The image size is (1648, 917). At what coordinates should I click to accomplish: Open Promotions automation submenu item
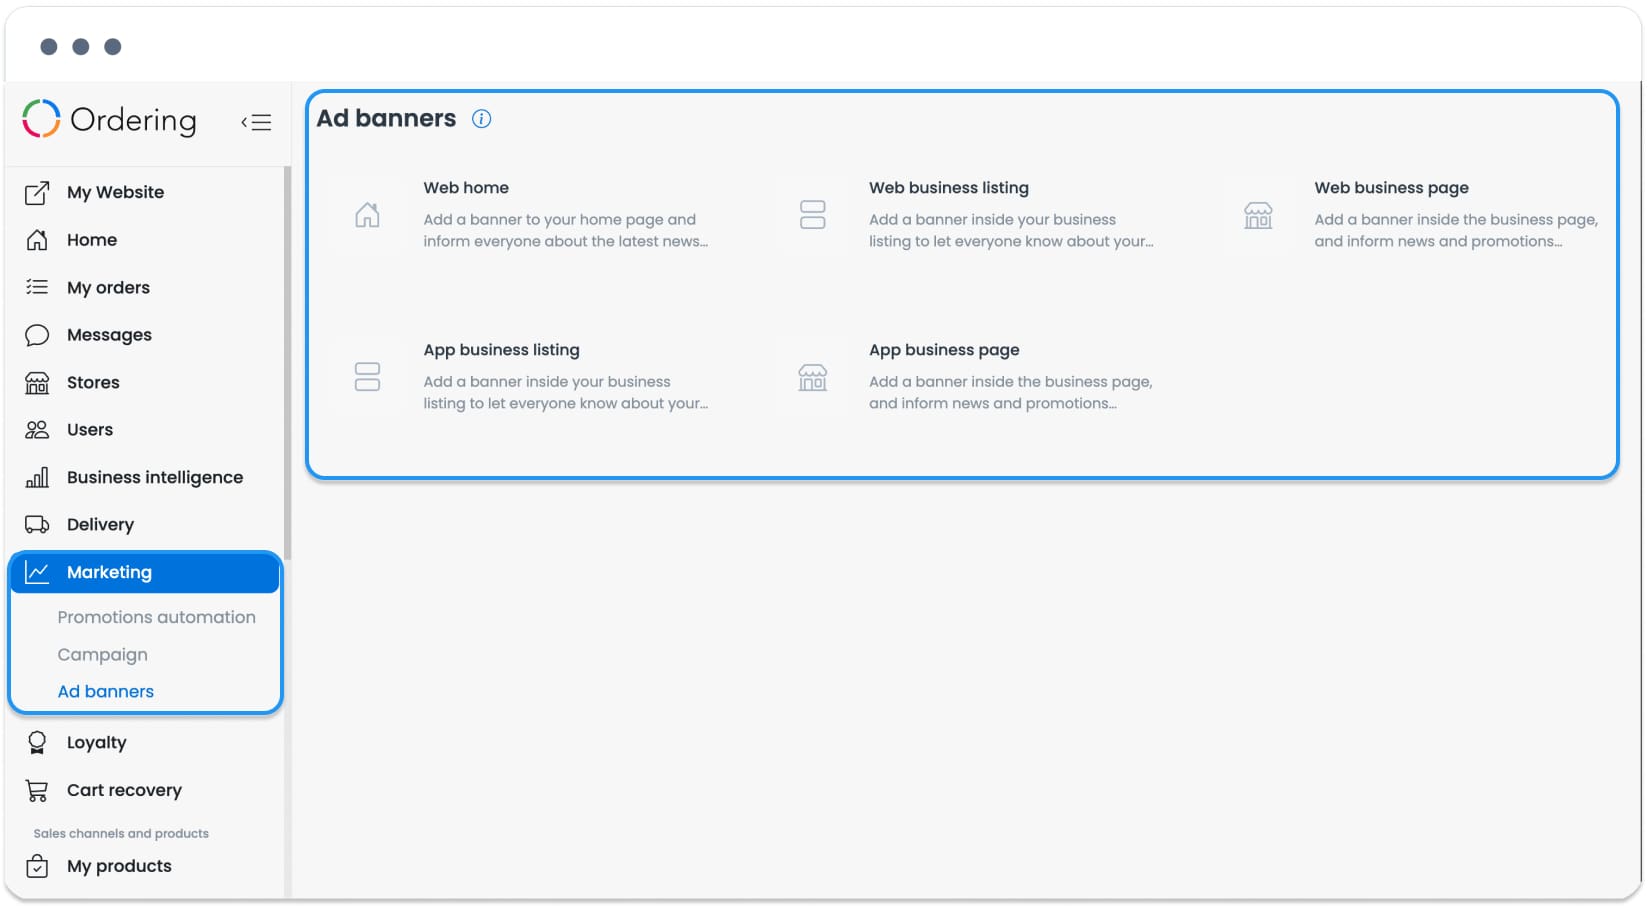[x=157, y=617]
